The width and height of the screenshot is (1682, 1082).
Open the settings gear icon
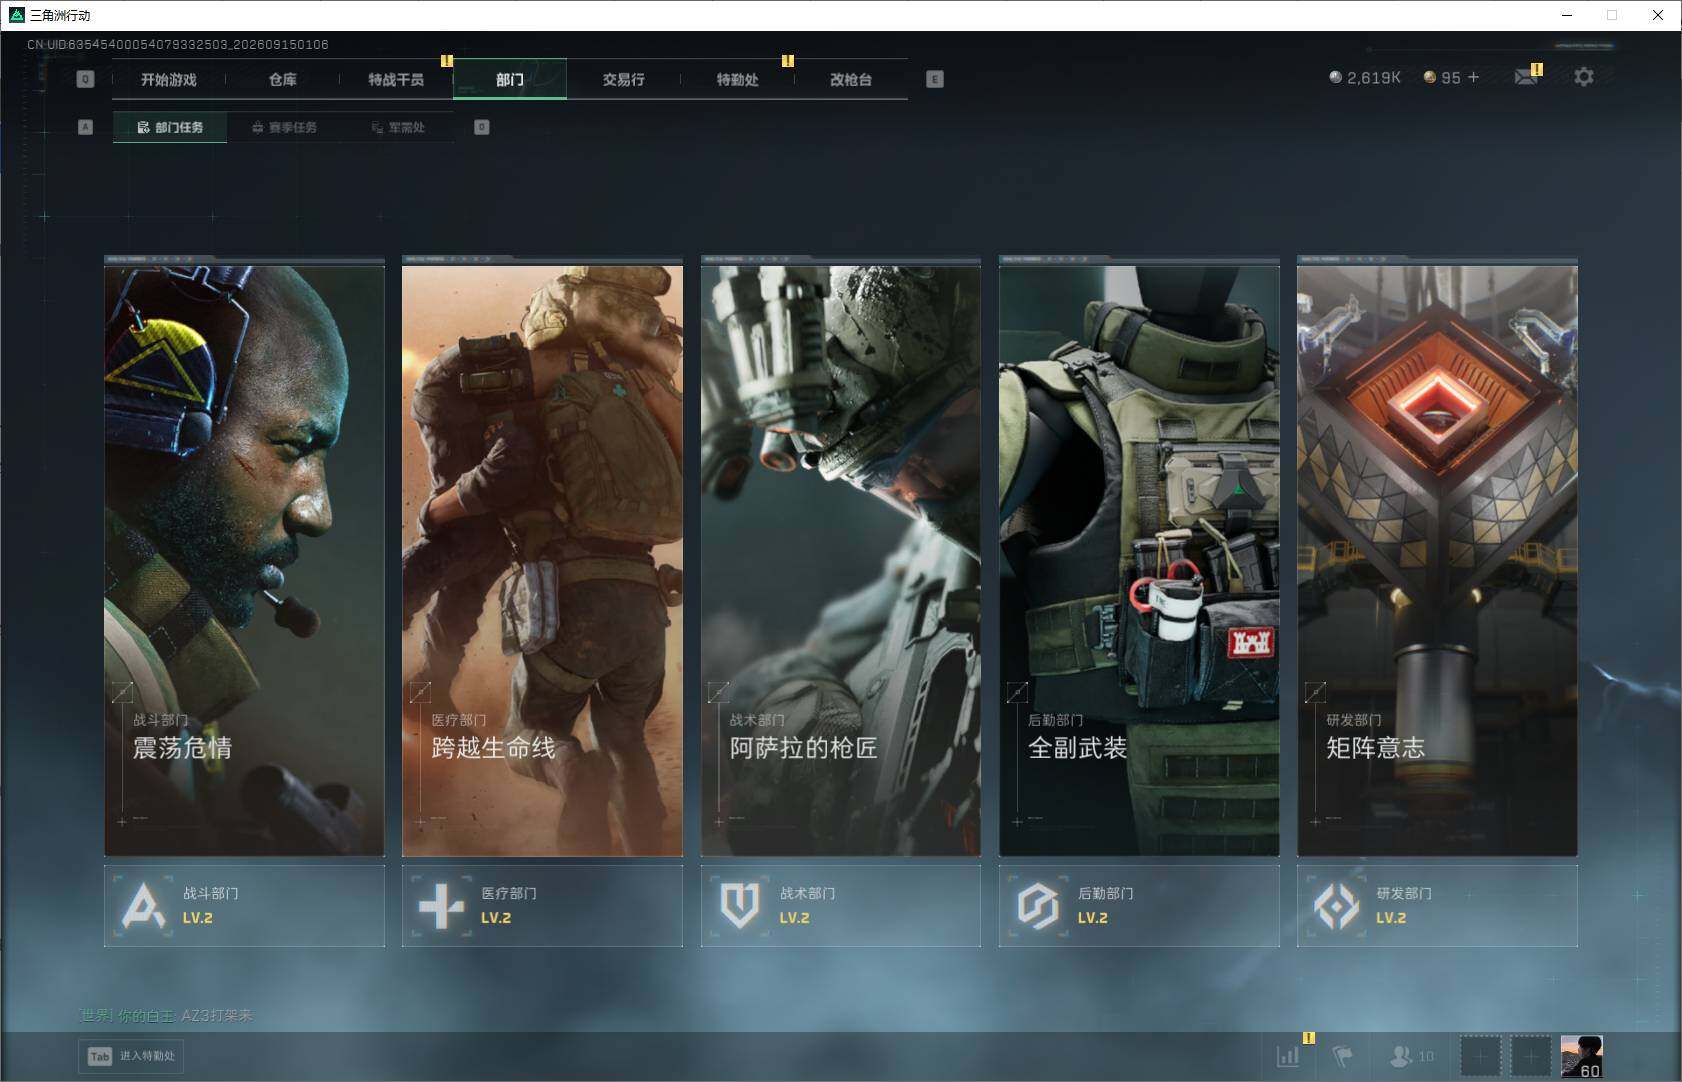(x=1584, y=77)
